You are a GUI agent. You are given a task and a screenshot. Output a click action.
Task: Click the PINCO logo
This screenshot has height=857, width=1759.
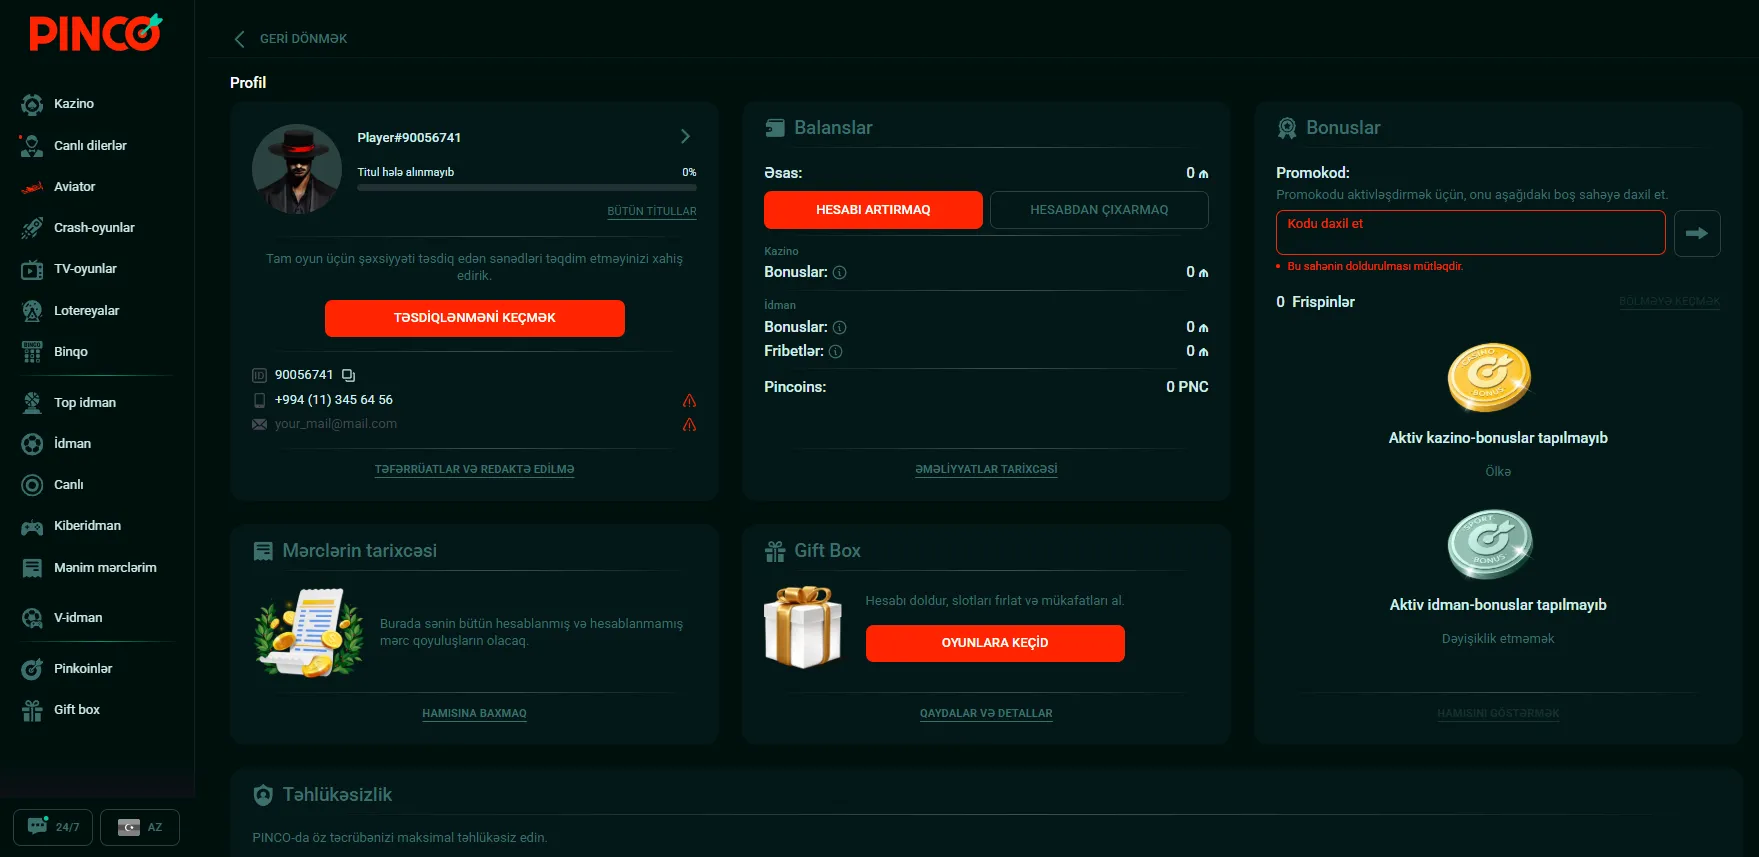[x=95, y=33]
